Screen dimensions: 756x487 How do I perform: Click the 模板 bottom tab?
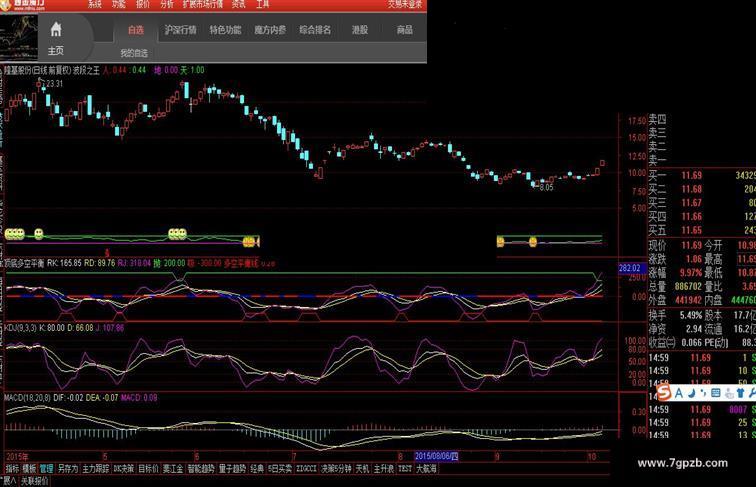click(29, 468)
